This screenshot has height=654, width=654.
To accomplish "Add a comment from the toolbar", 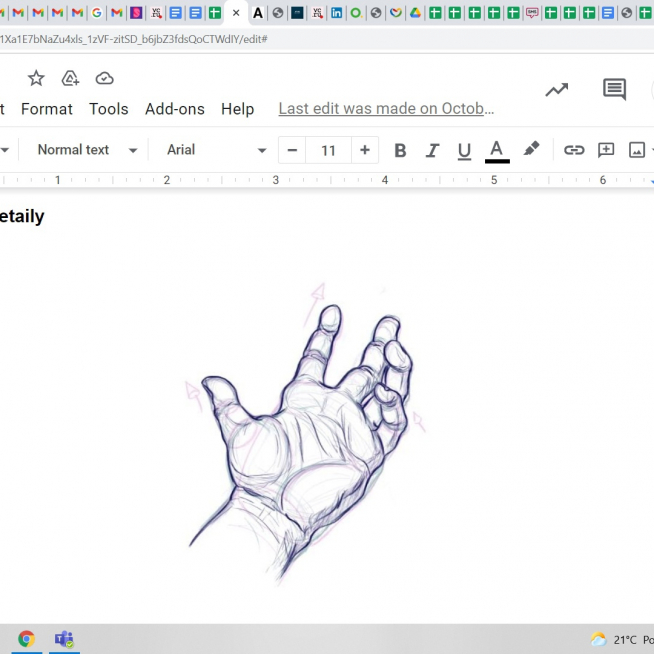I will click(606, 150).
